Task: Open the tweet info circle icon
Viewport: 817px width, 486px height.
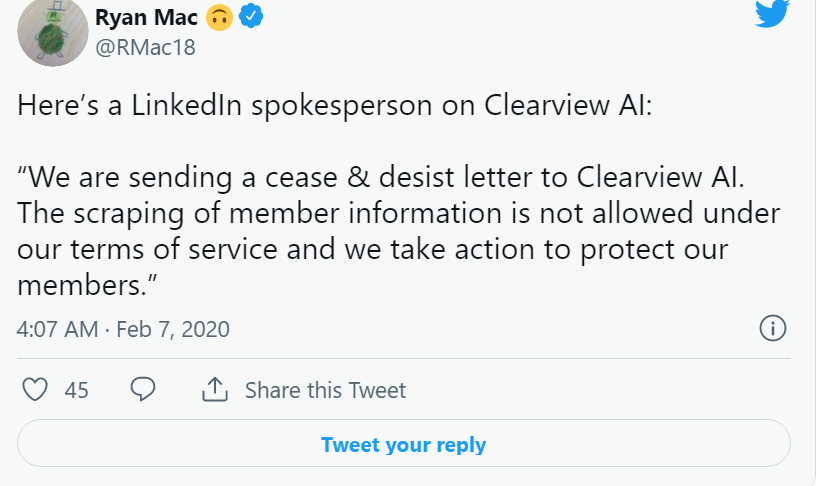Action: (x=773, y=328)
